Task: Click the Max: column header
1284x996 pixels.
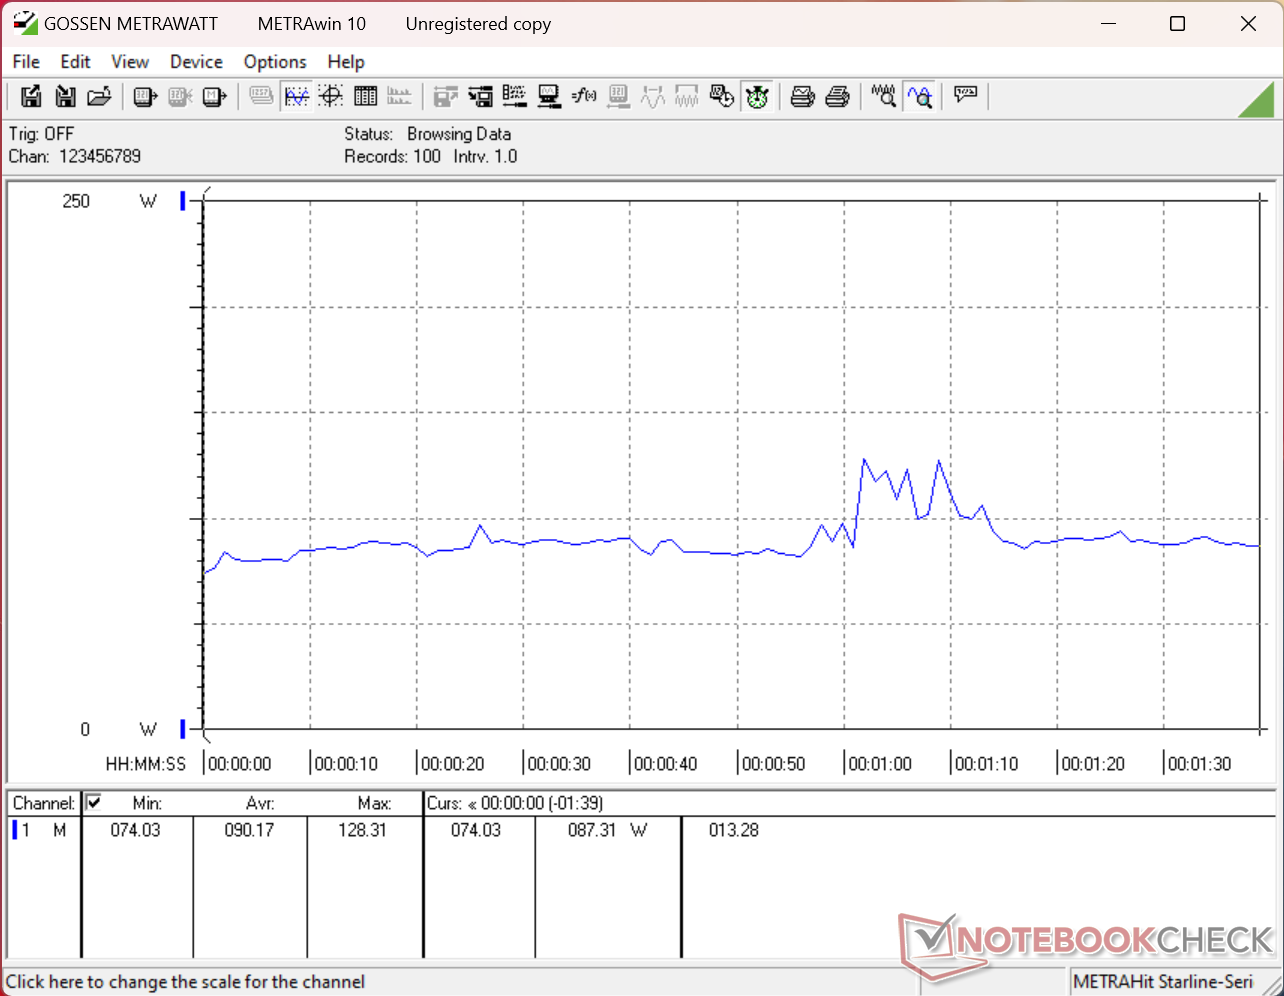Action: (374, 803)
